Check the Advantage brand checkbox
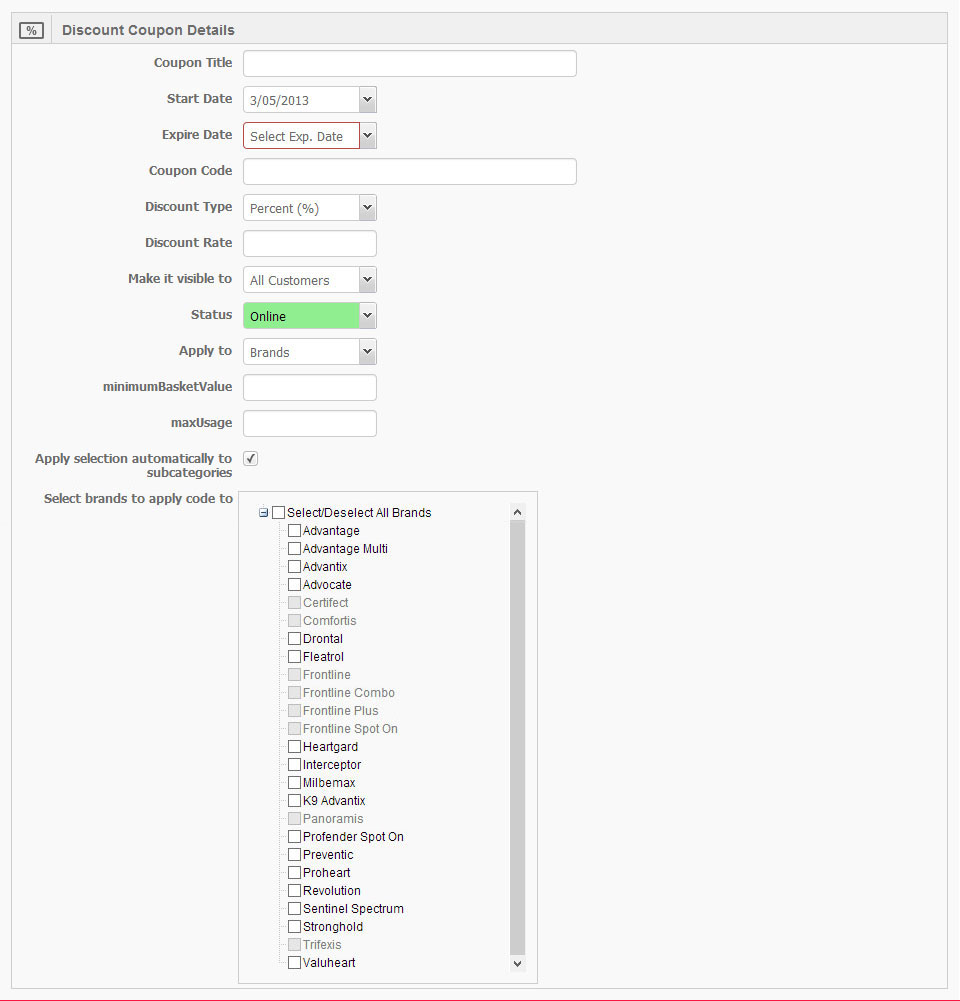This screenshot has width=960, height=1001. pyautogui.click(x=294, y=531)
